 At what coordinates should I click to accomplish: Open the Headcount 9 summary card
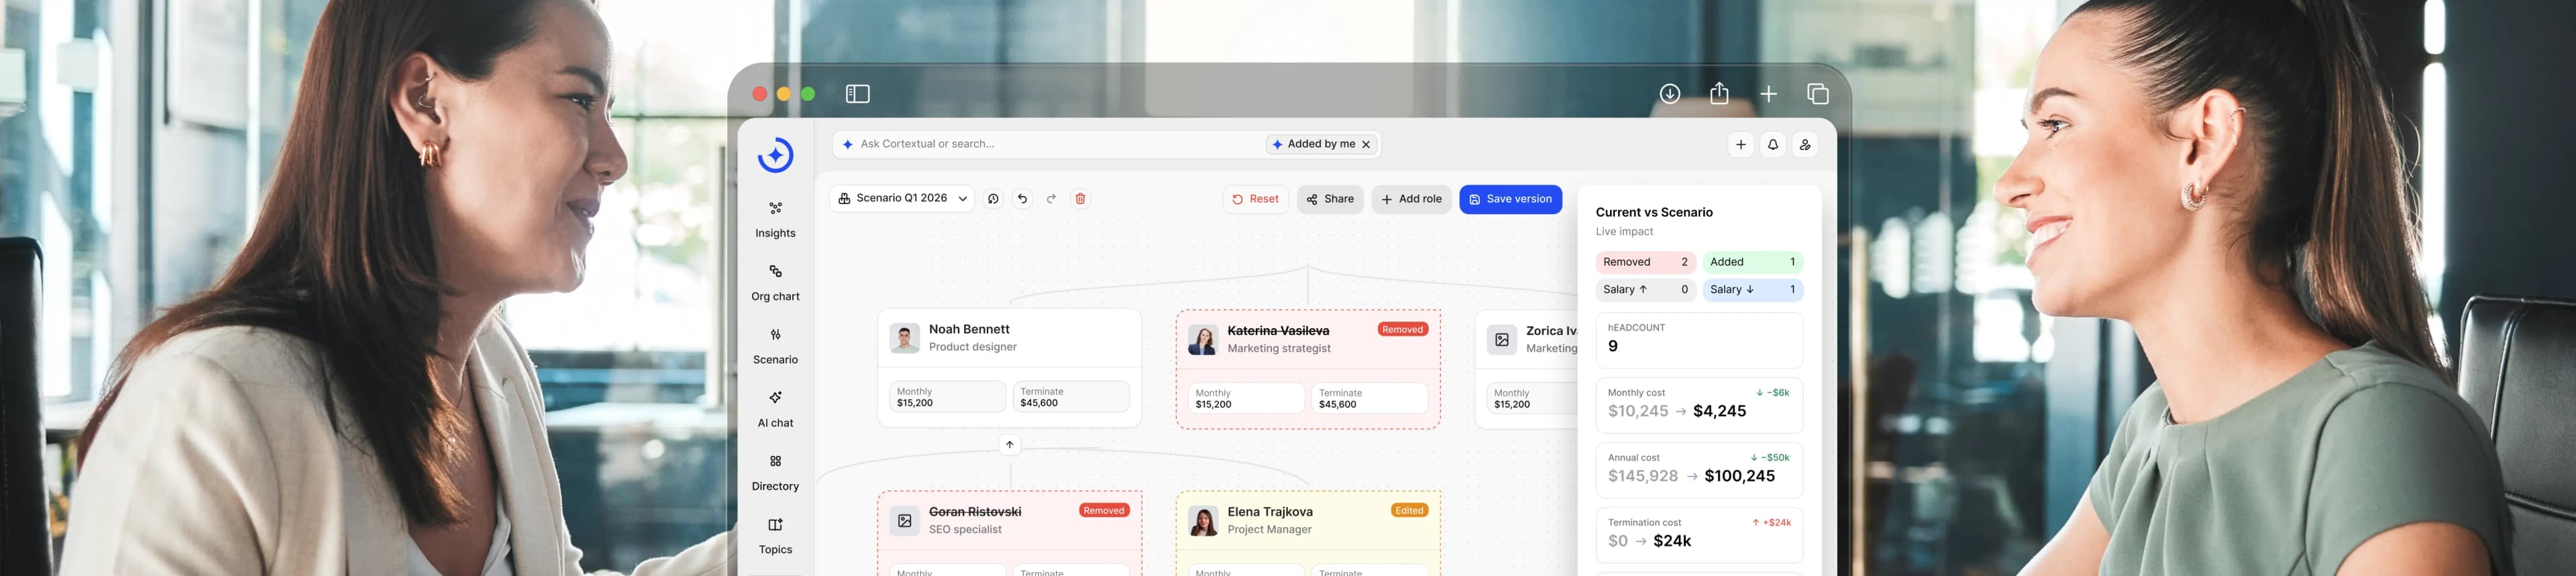click(x=1699, y=340)
